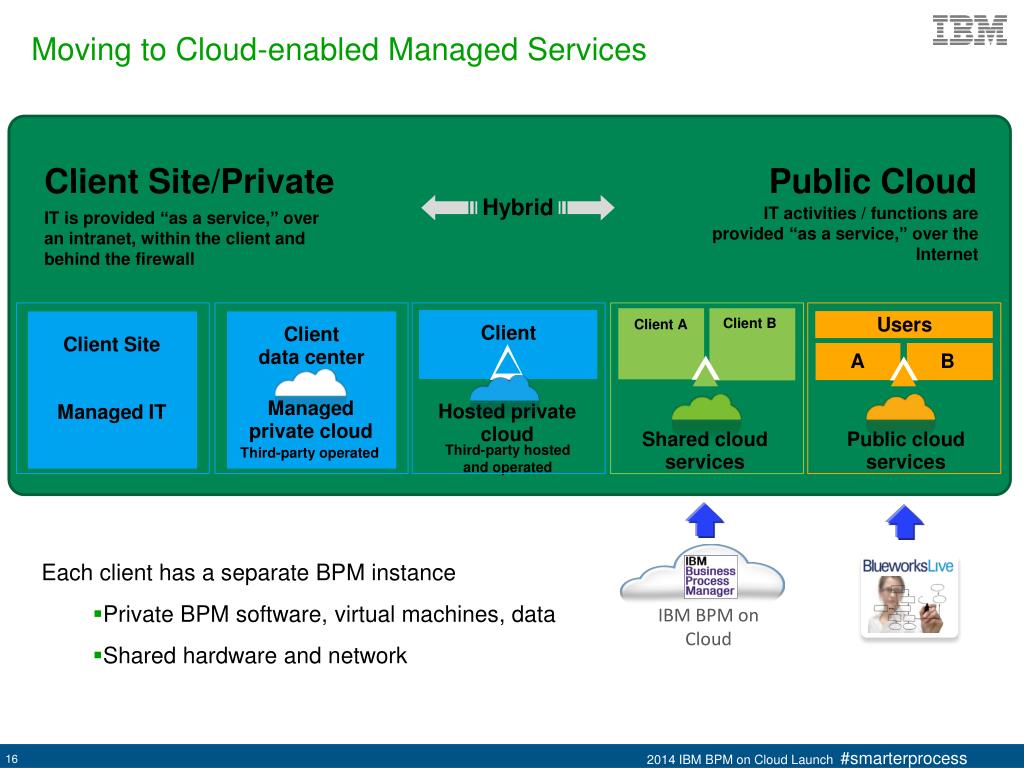Click the triangle between Client A and Client B
Screen dimensions: 1024x768
click(705, 371)
